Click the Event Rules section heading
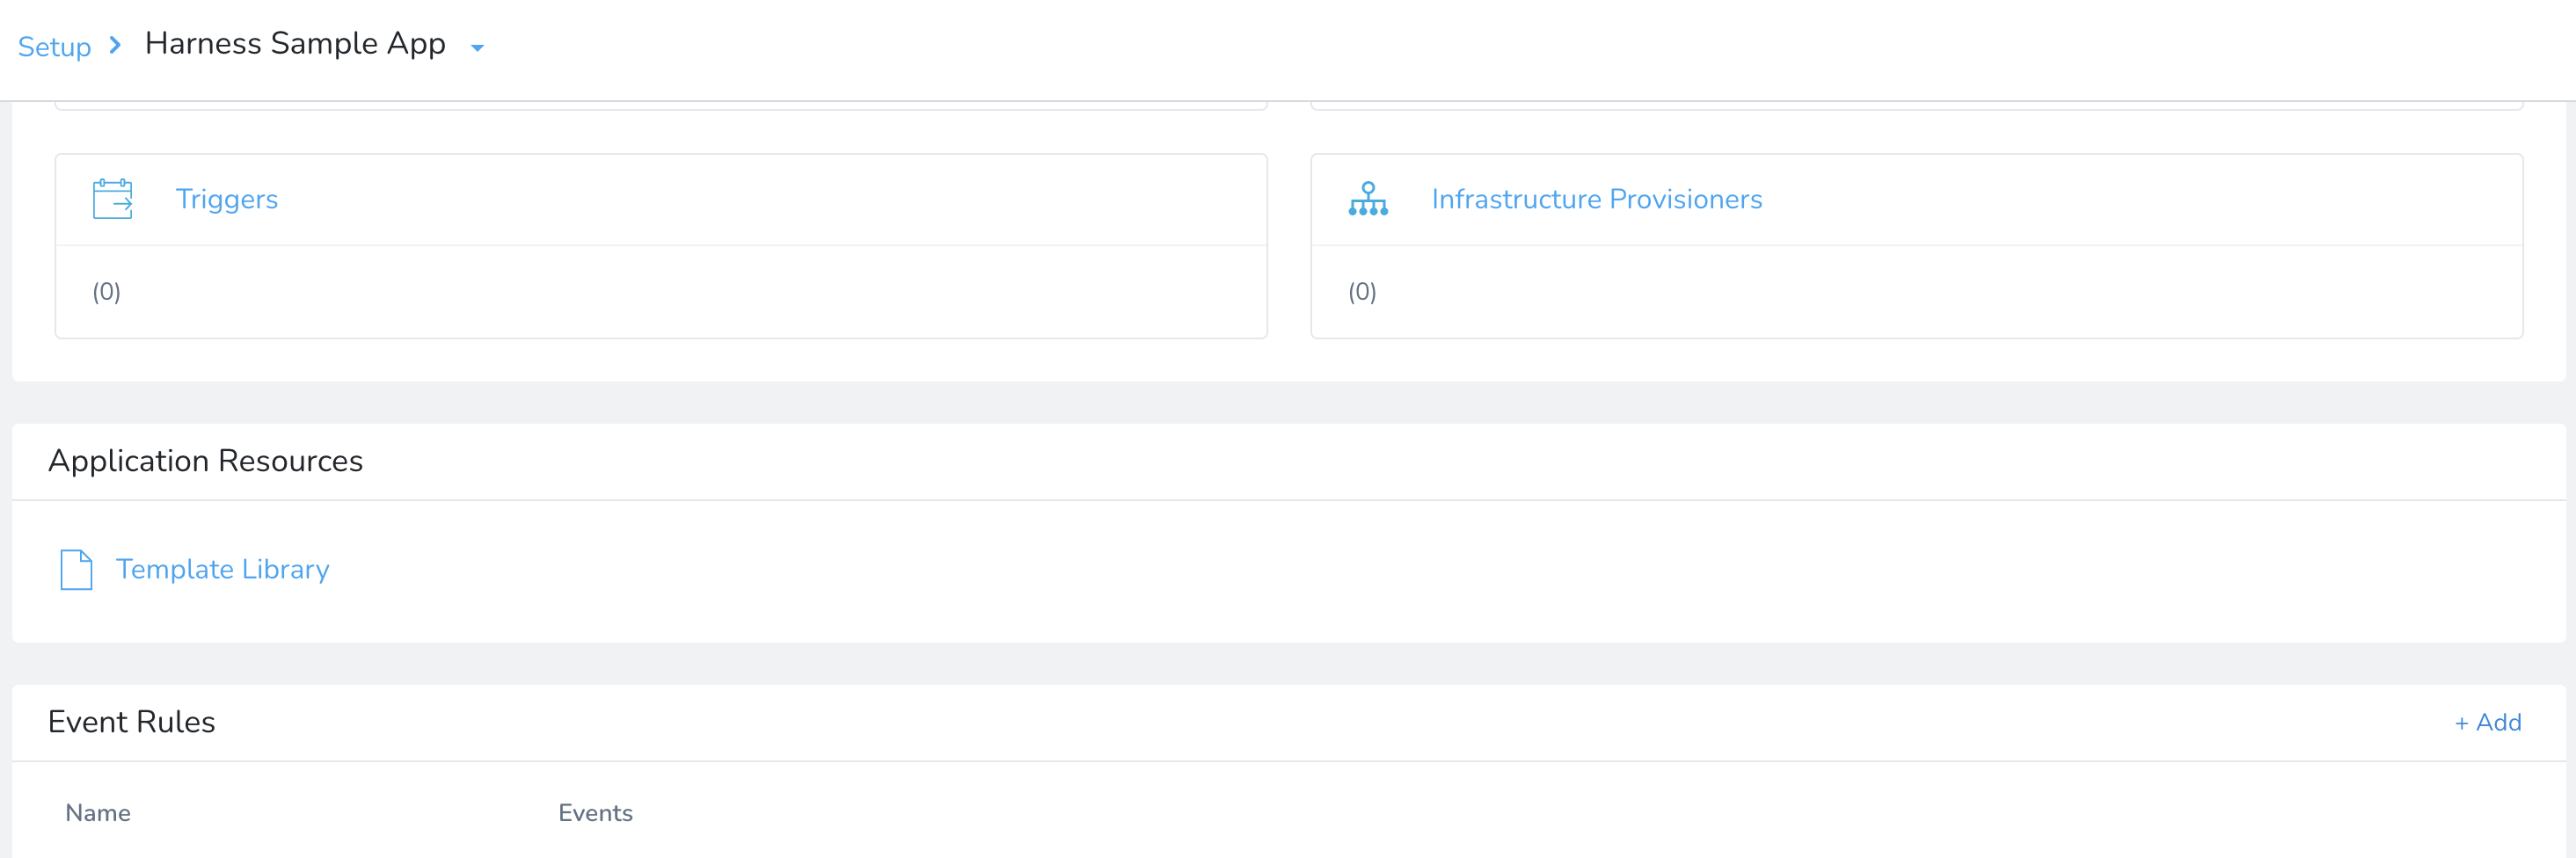This screenshot has width=2576, height=858. tap(131, 722)
